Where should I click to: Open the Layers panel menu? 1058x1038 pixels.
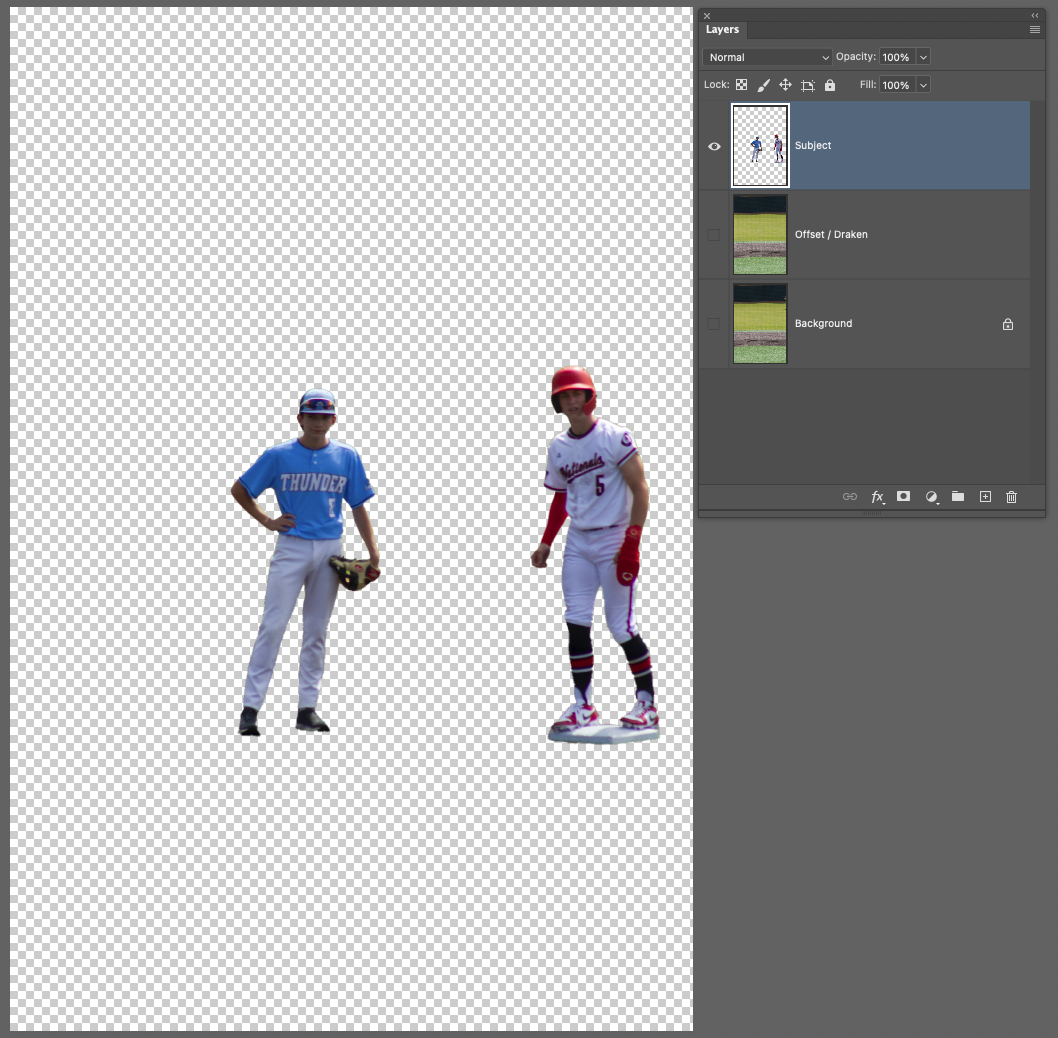click(x=1034, y=30)
